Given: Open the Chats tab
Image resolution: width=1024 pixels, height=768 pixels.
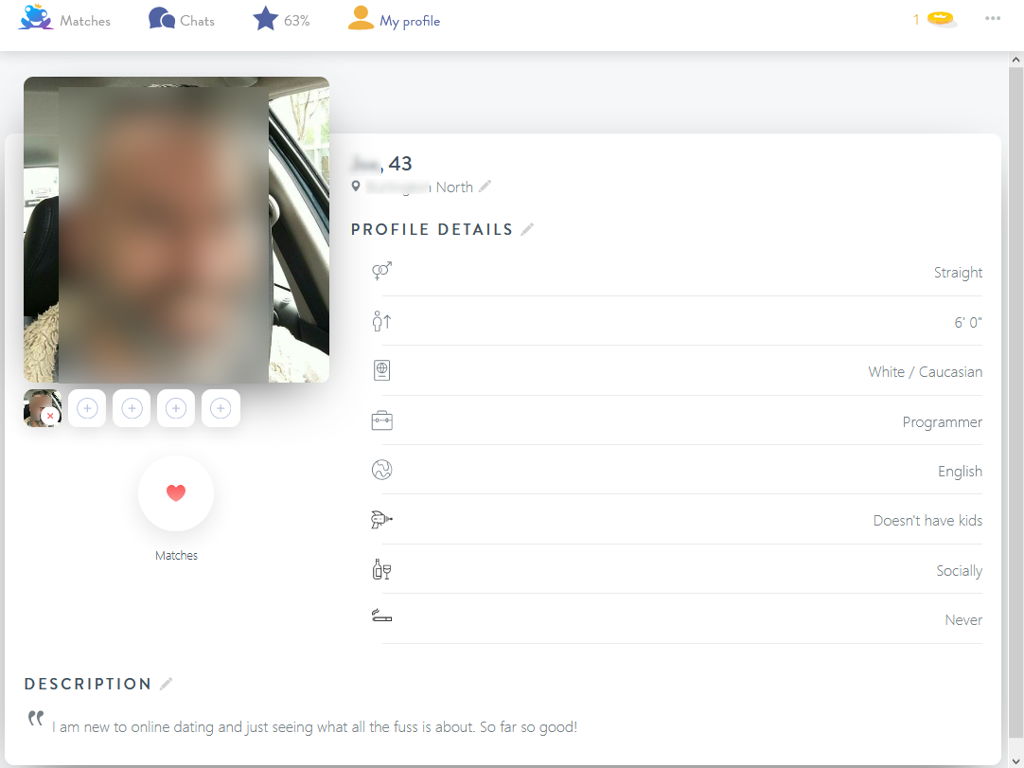Looking at the screenshot, I should pyautogui.click(x=182, y=20).
